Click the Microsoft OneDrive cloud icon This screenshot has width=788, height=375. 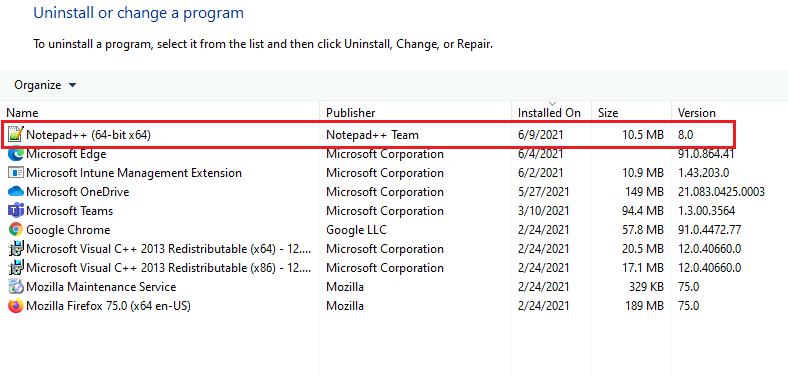tap(16, 192)
